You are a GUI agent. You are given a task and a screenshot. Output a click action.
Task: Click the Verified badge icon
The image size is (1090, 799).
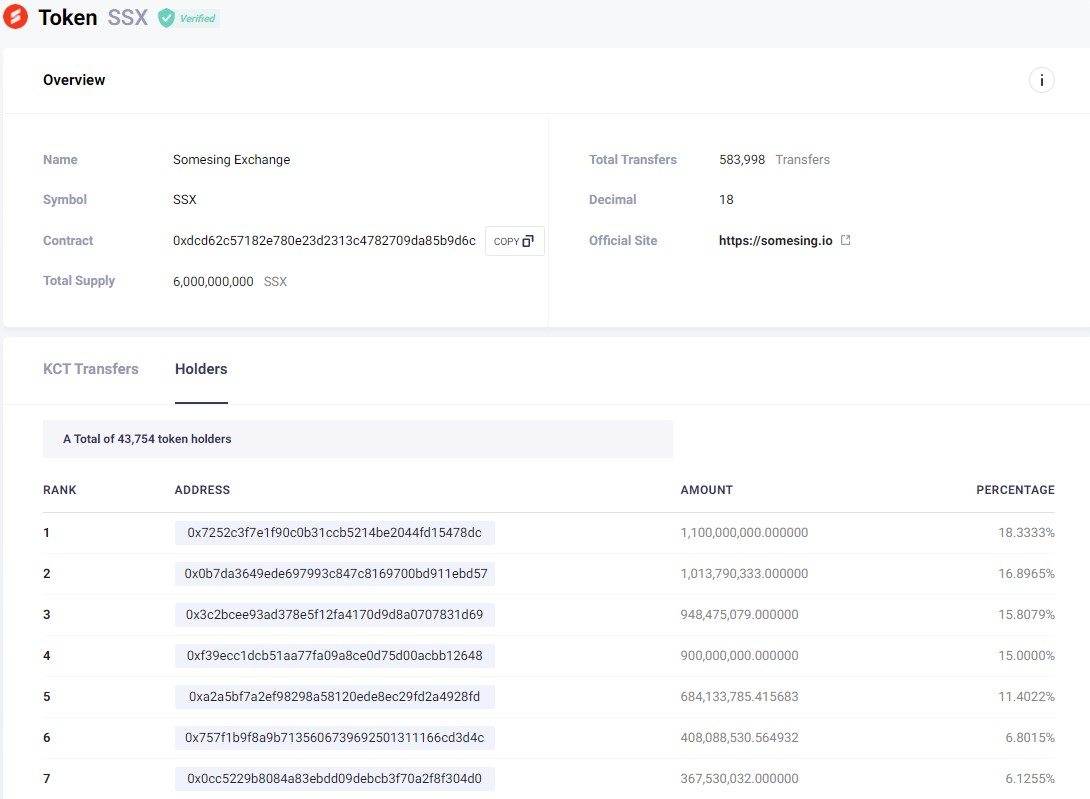(166, 18)
